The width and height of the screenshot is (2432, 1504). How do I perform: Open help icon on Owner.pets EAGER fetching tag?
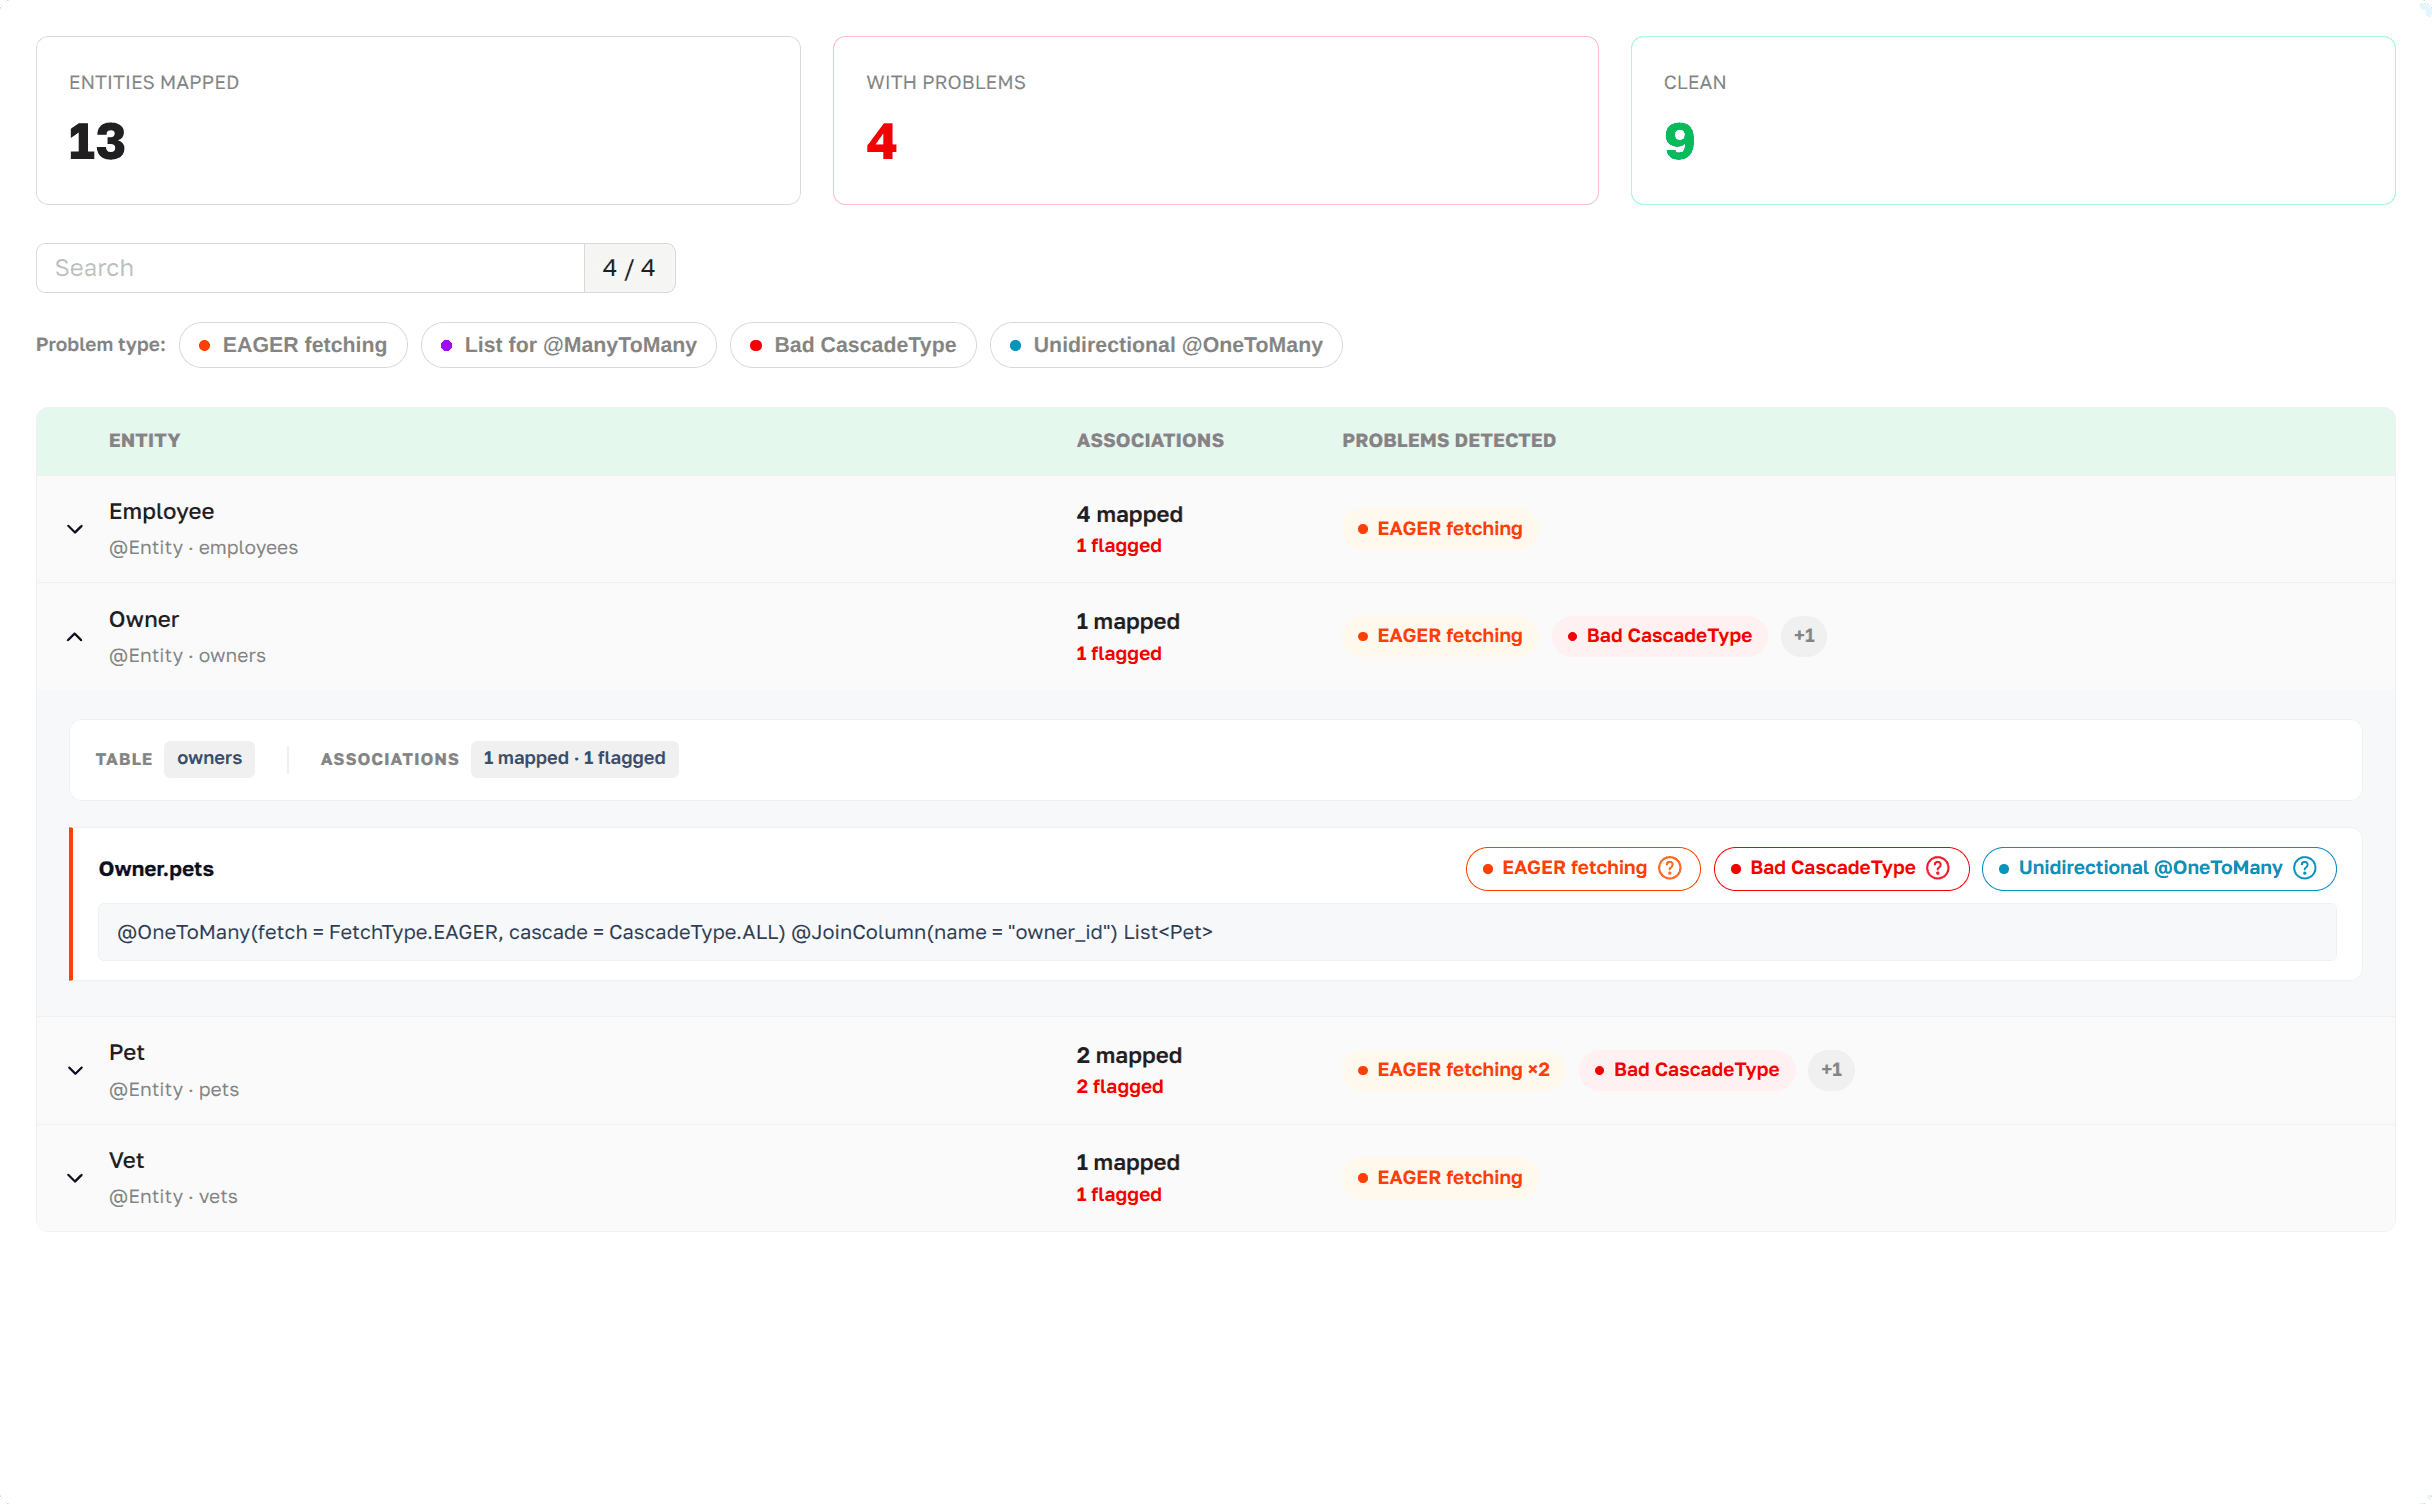1670,868
